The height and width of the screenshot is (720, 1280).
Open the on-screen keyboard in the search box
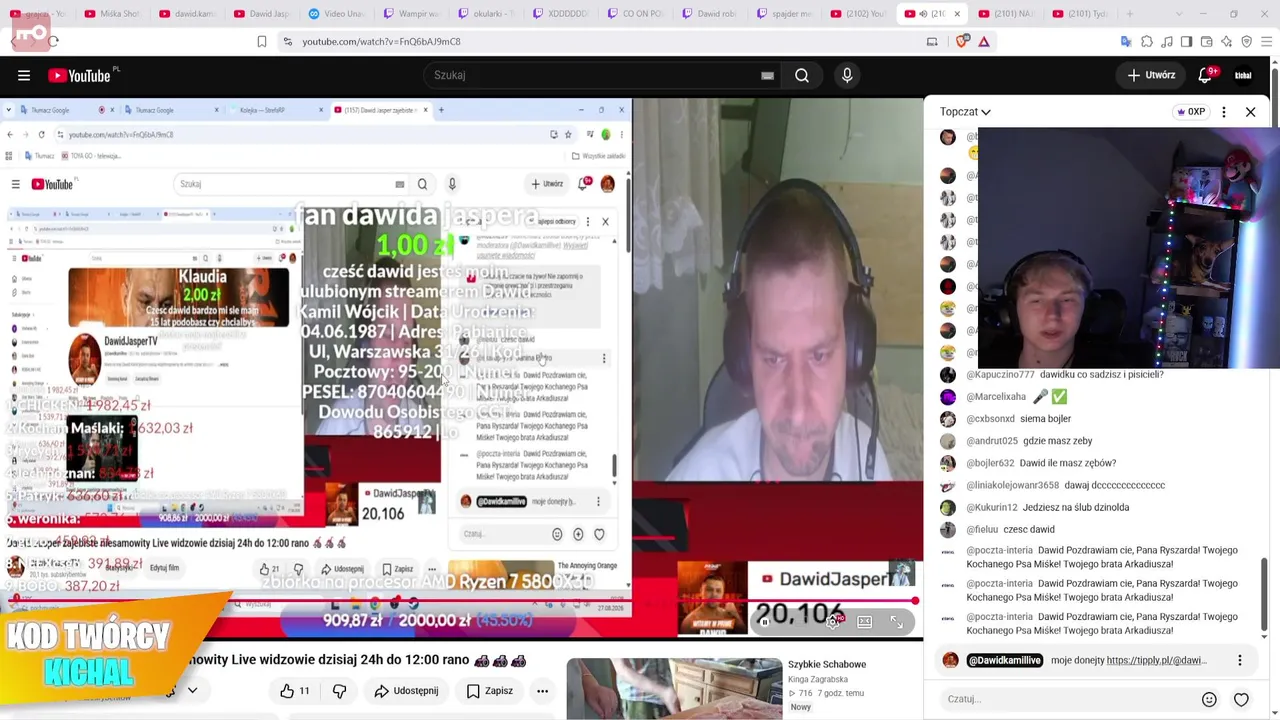pos(767,75)
